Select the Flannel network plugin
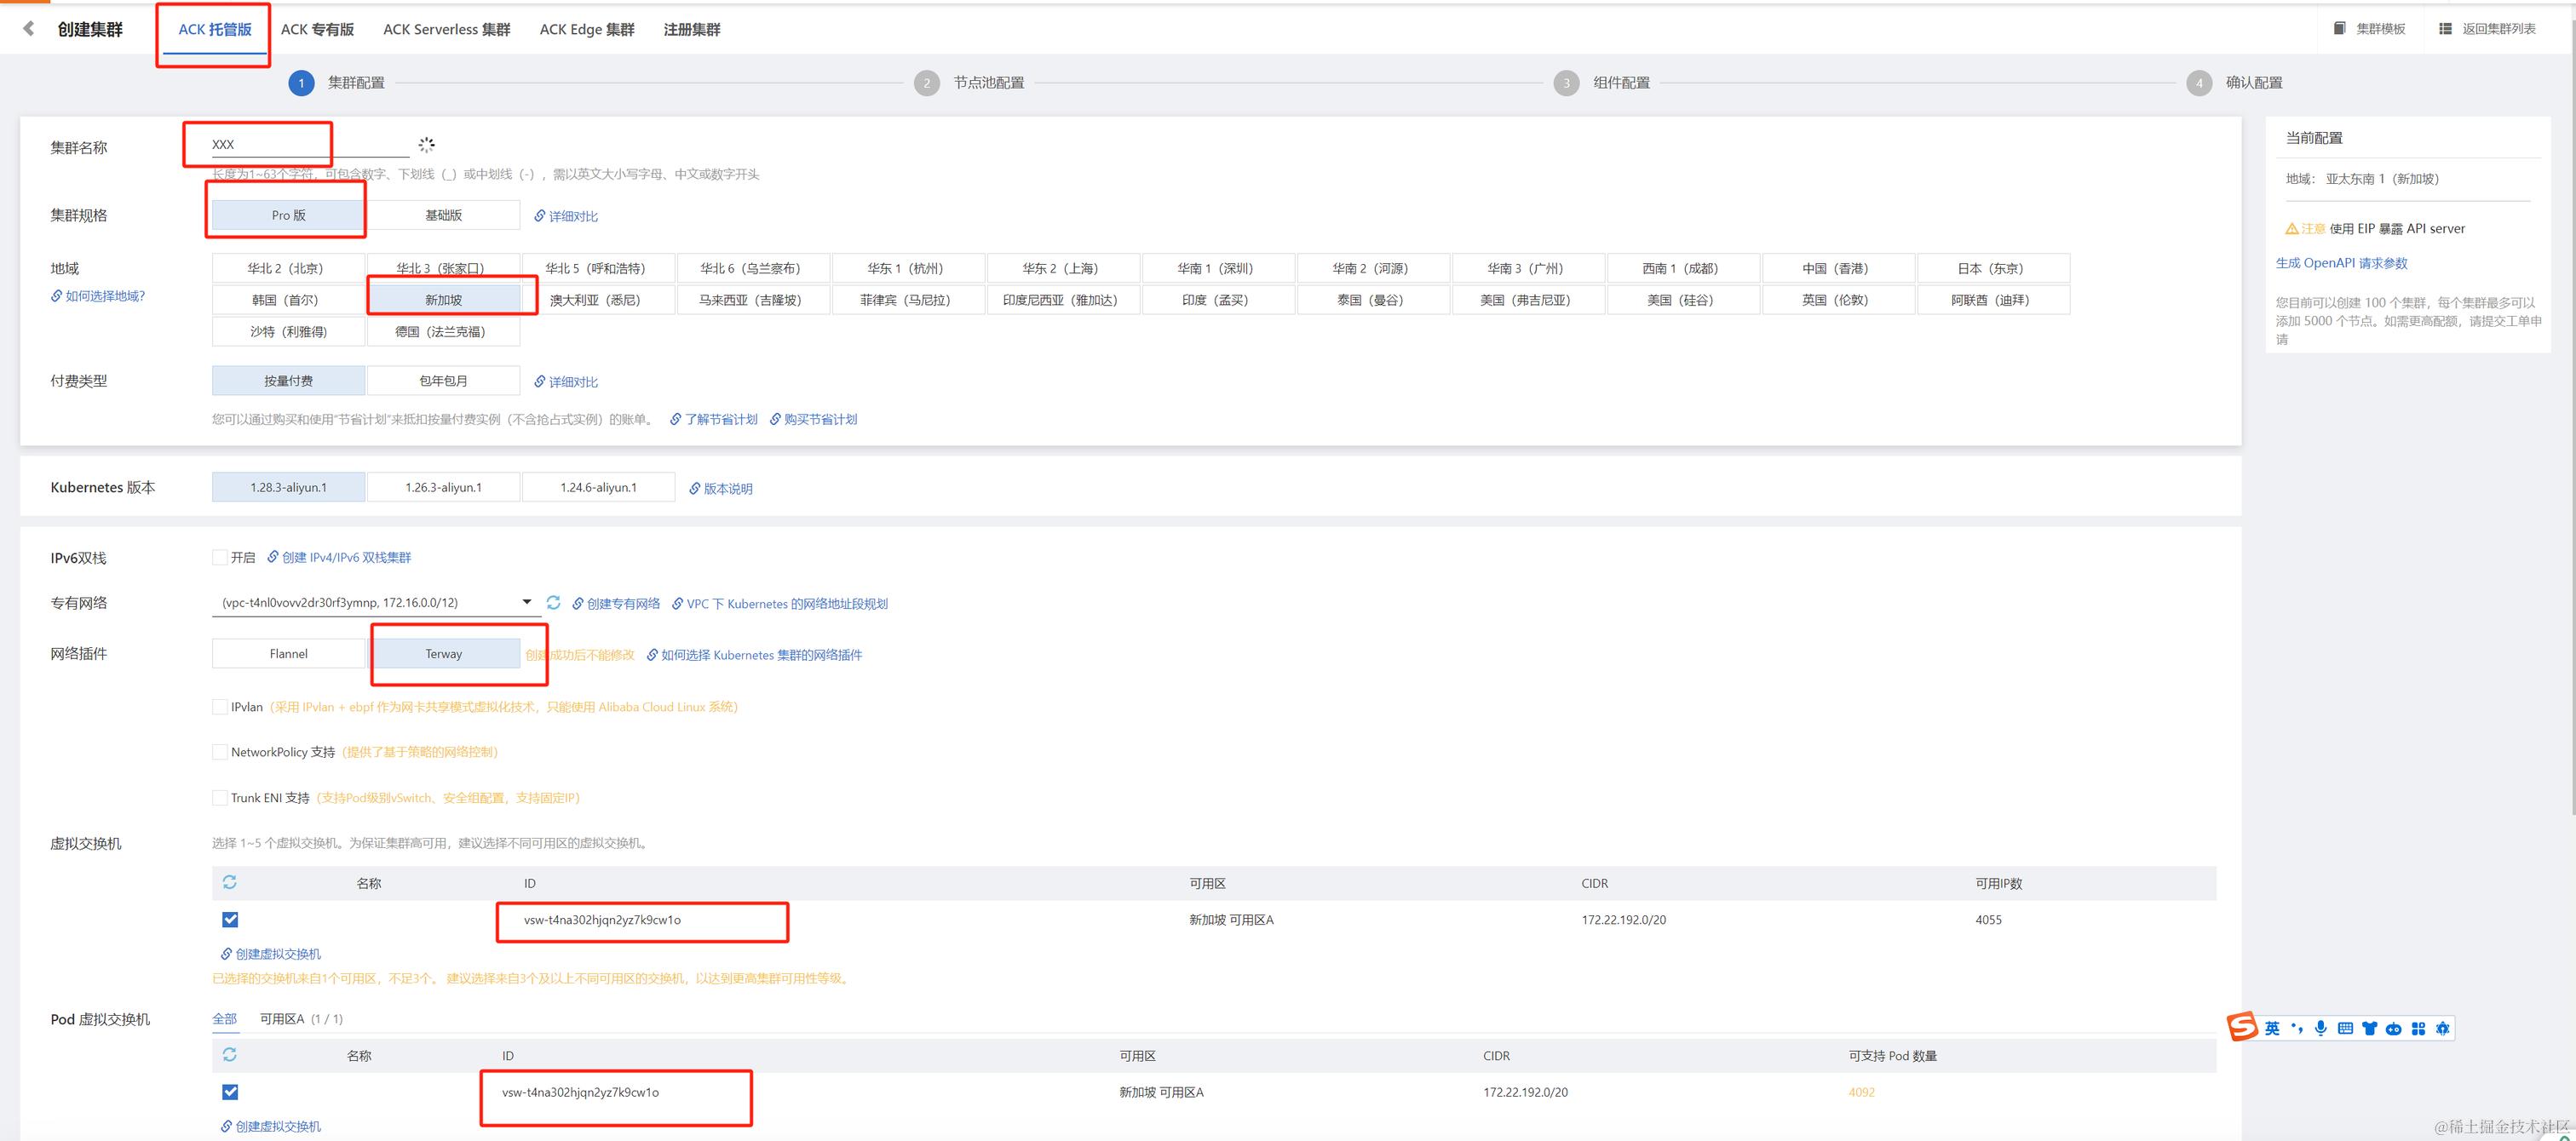The image size is (2576, 1141). pos(288,654)
